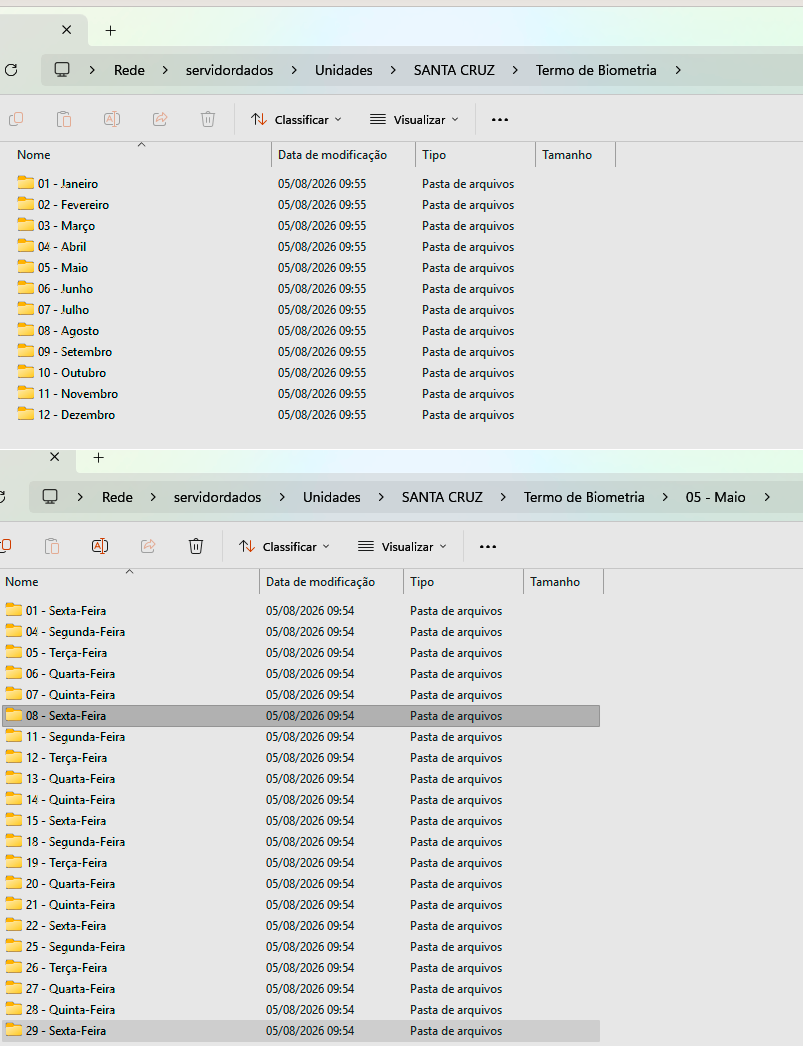The height and width of the screenshot is (1046, 803).
Task: Select the 04 - Segunda-Feira folder
Action: [x=75, y=632]
